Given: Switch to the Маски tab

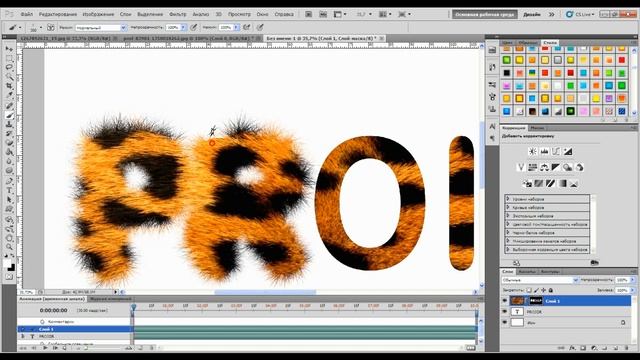Looking at the screenshot, I should click(537, 128).
